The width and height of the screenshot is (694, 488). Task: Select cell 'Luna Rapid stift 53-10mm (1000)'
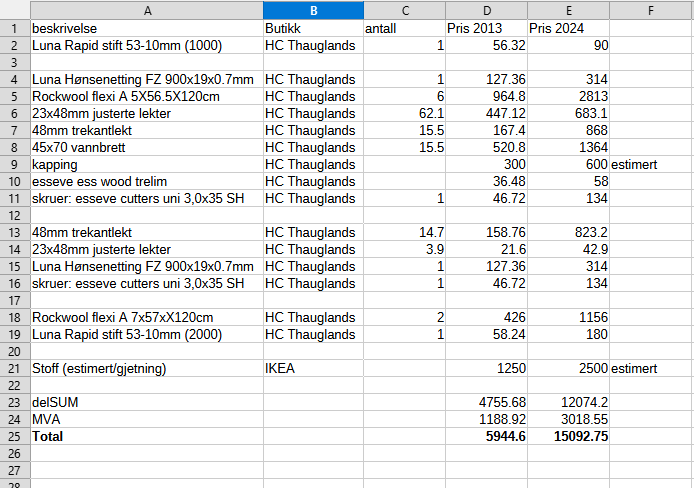147,45
